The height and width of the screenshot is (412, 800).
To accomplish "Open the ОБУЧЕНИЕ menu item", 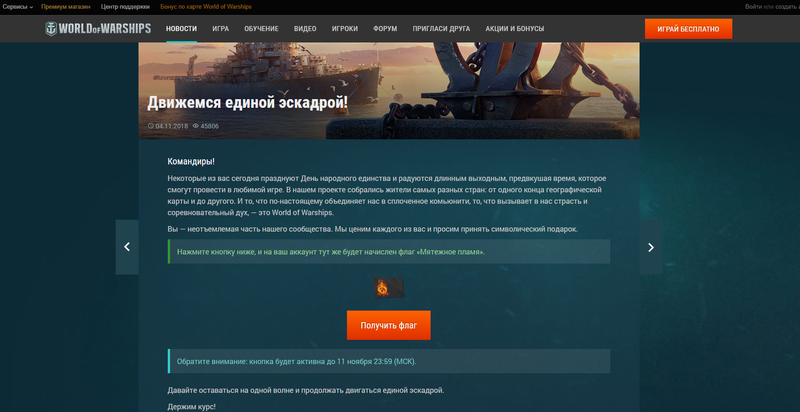I will [x=261, y=29].
